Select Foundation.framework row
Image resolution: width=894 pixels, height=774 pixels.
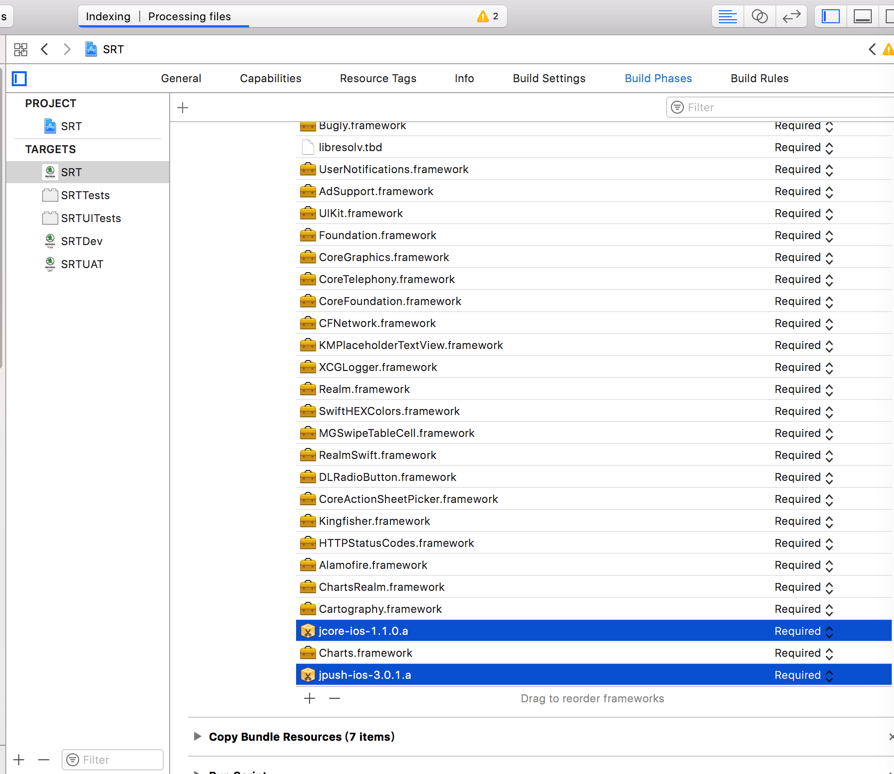(x=594, y=235)
